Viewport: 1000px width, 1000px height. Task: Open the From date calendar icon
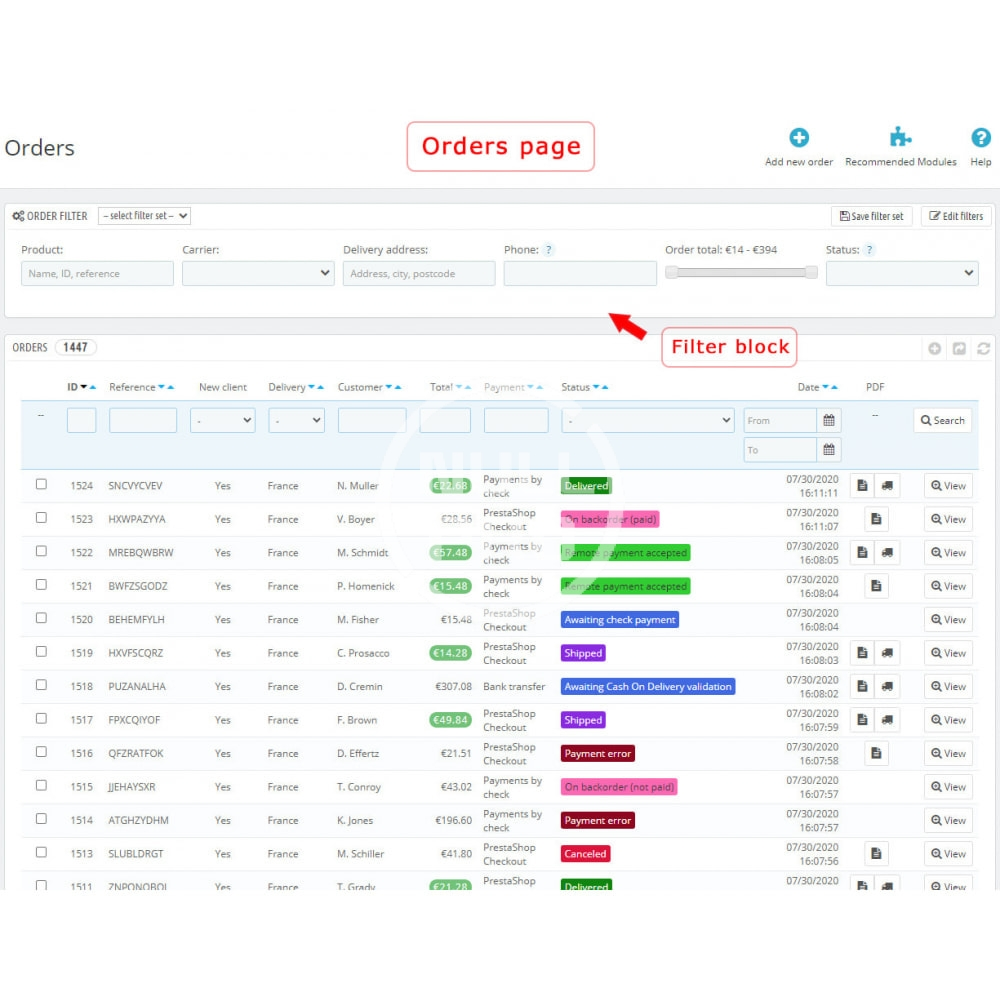(x=829, y=421)
